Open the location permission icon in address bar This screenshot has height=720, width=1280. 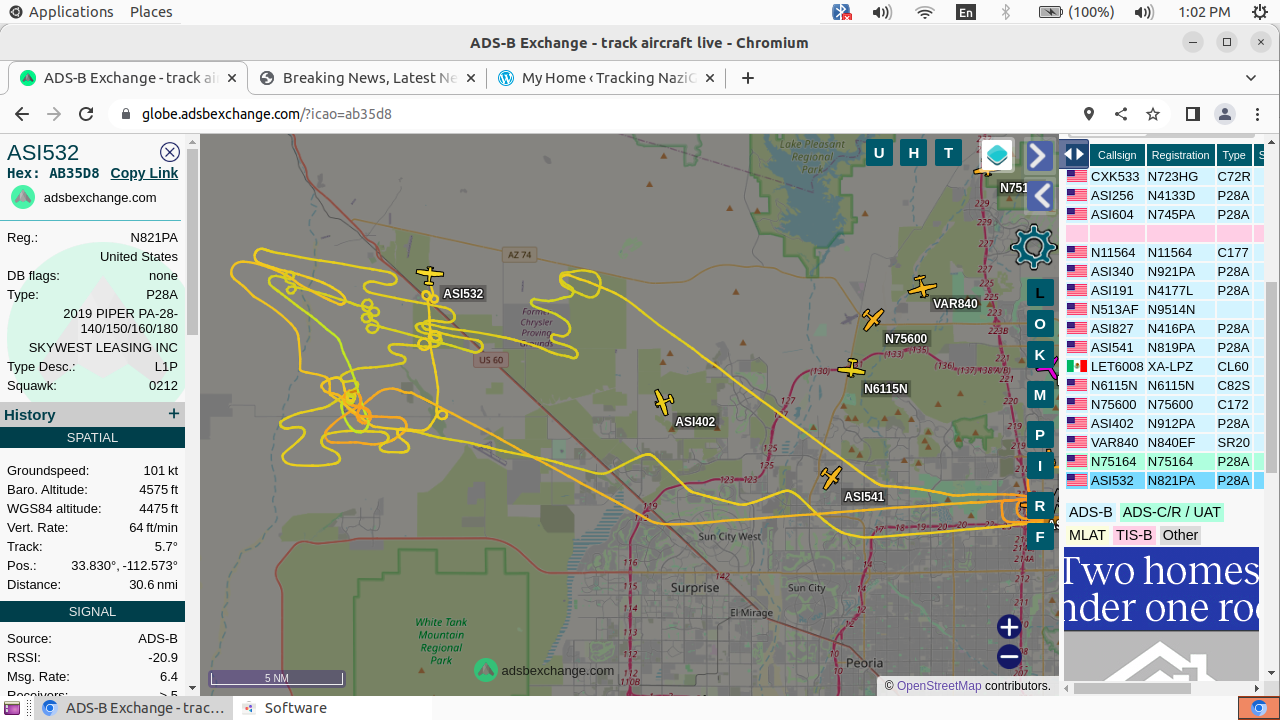coord(1089,114)
